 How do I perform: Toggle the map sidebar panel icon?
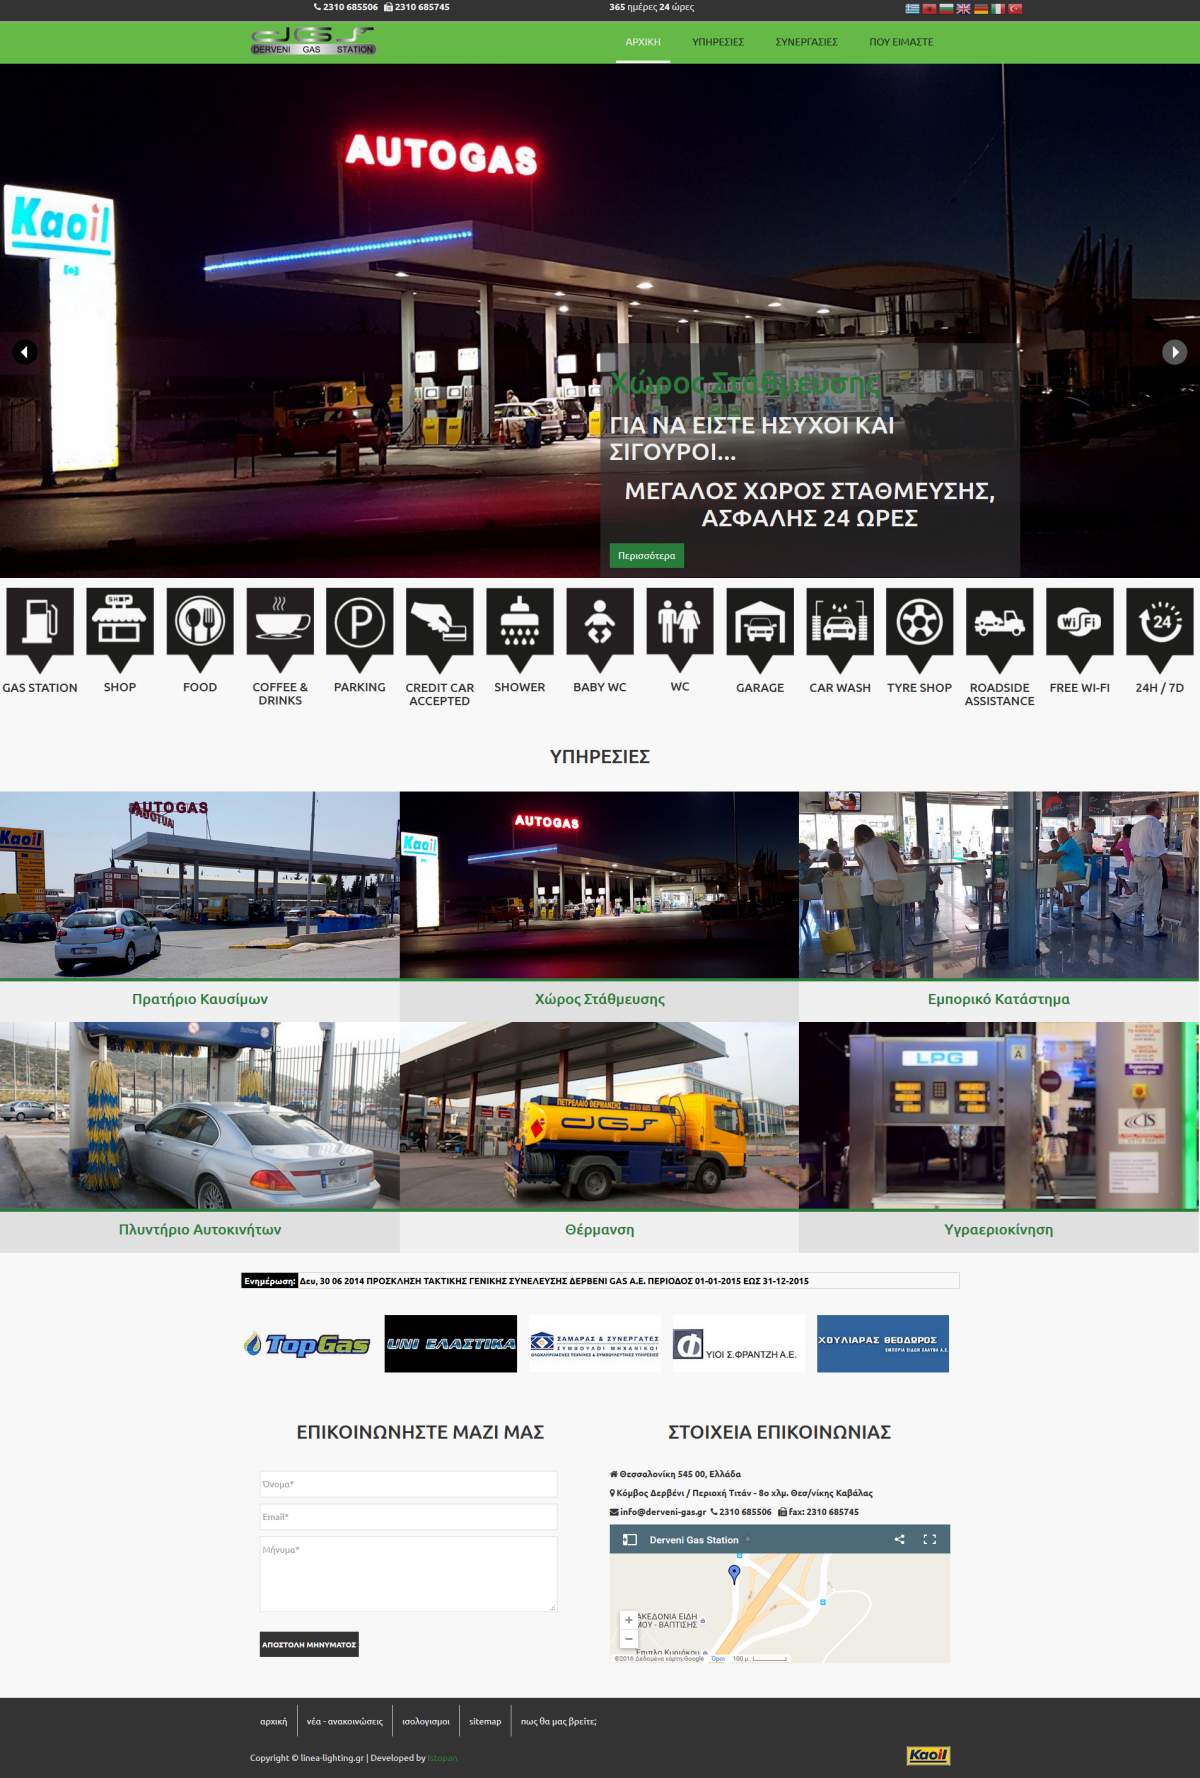(x=630, y=1540)
